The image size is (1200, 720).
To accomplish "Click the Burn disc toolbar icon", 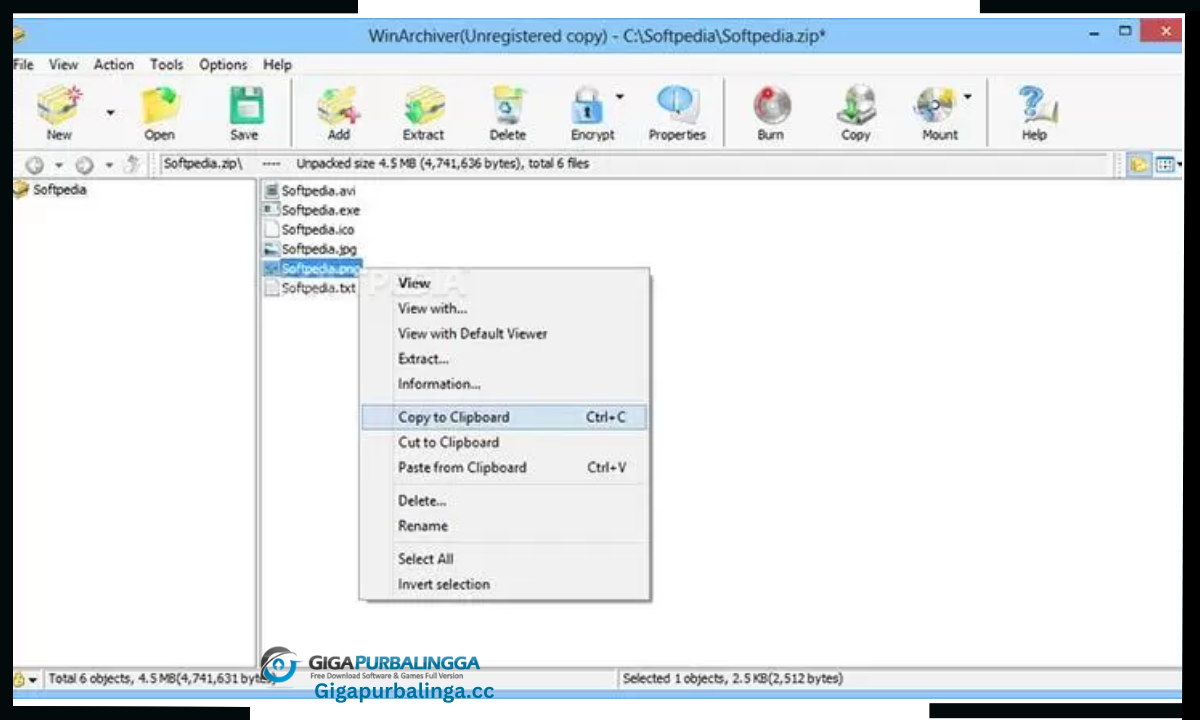I will (771, 106).
